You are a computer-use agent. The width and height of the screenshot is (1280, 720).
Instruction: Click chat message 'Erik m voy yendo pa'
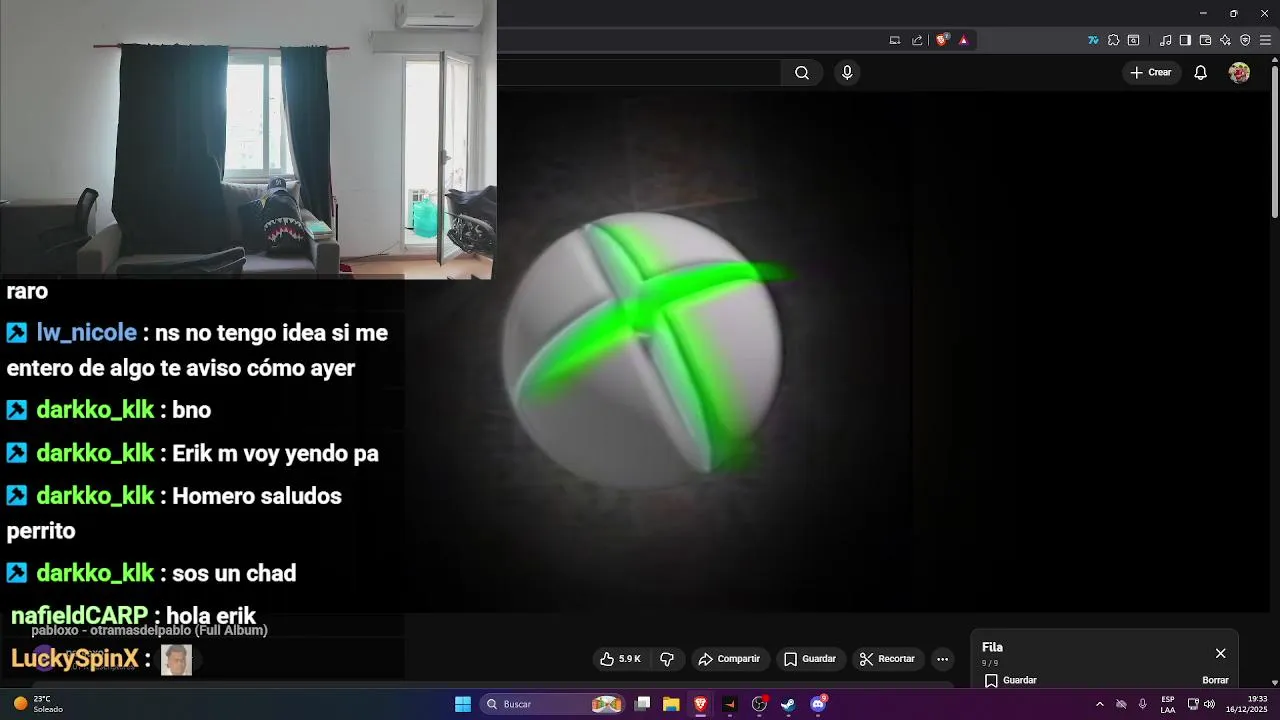click(275, 454)
